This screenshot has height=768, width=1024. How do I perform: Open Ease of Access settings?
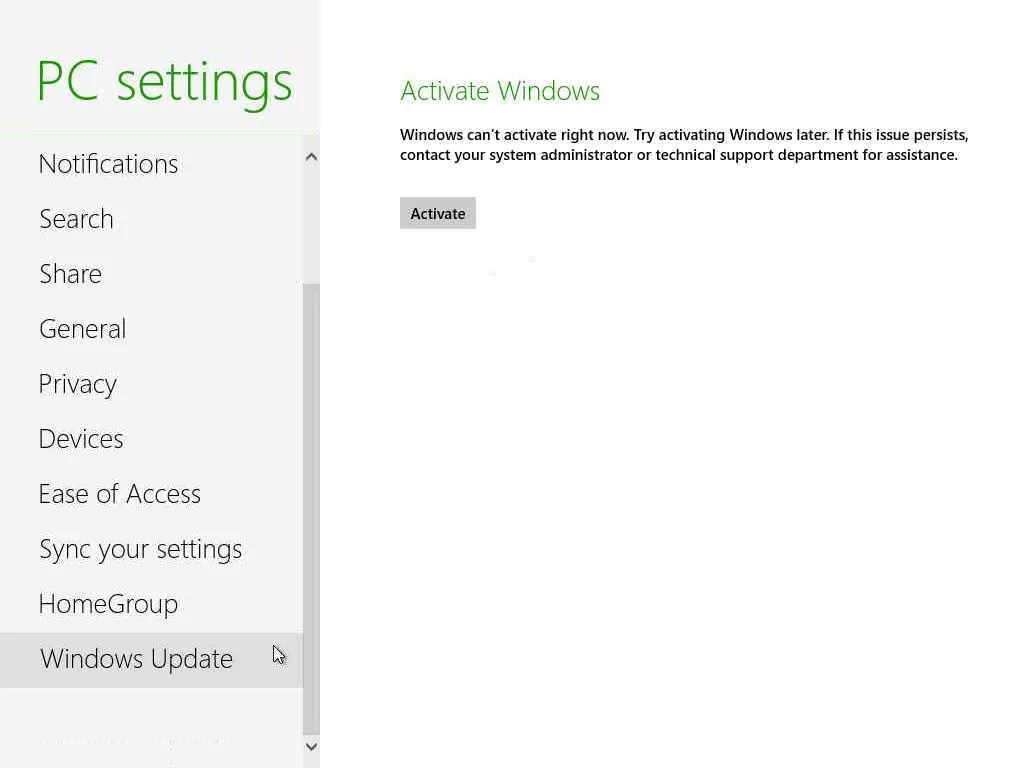152,494
